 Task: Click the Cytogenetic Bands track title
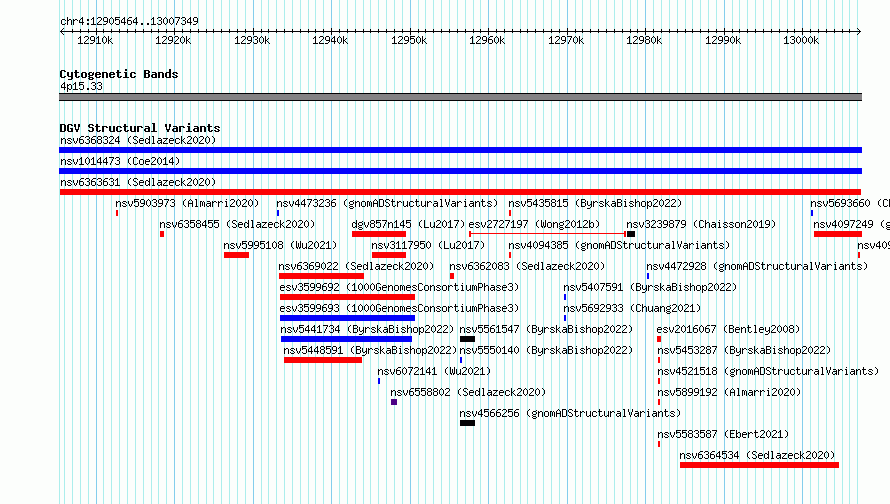coord(119,74)
